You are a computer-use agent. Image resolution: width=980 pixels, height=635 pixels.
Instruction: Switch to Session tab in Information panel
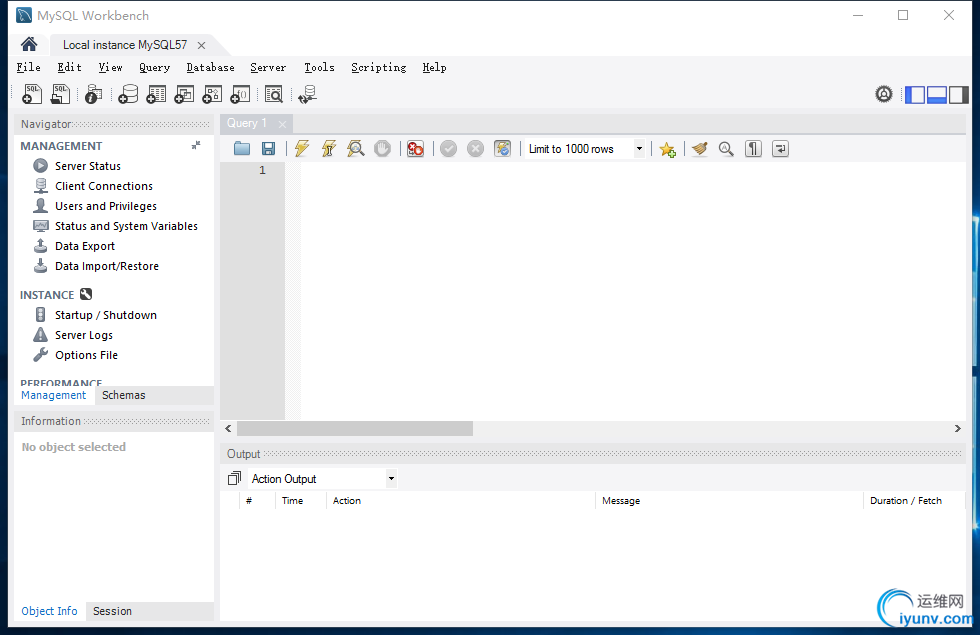click(112, 611)
